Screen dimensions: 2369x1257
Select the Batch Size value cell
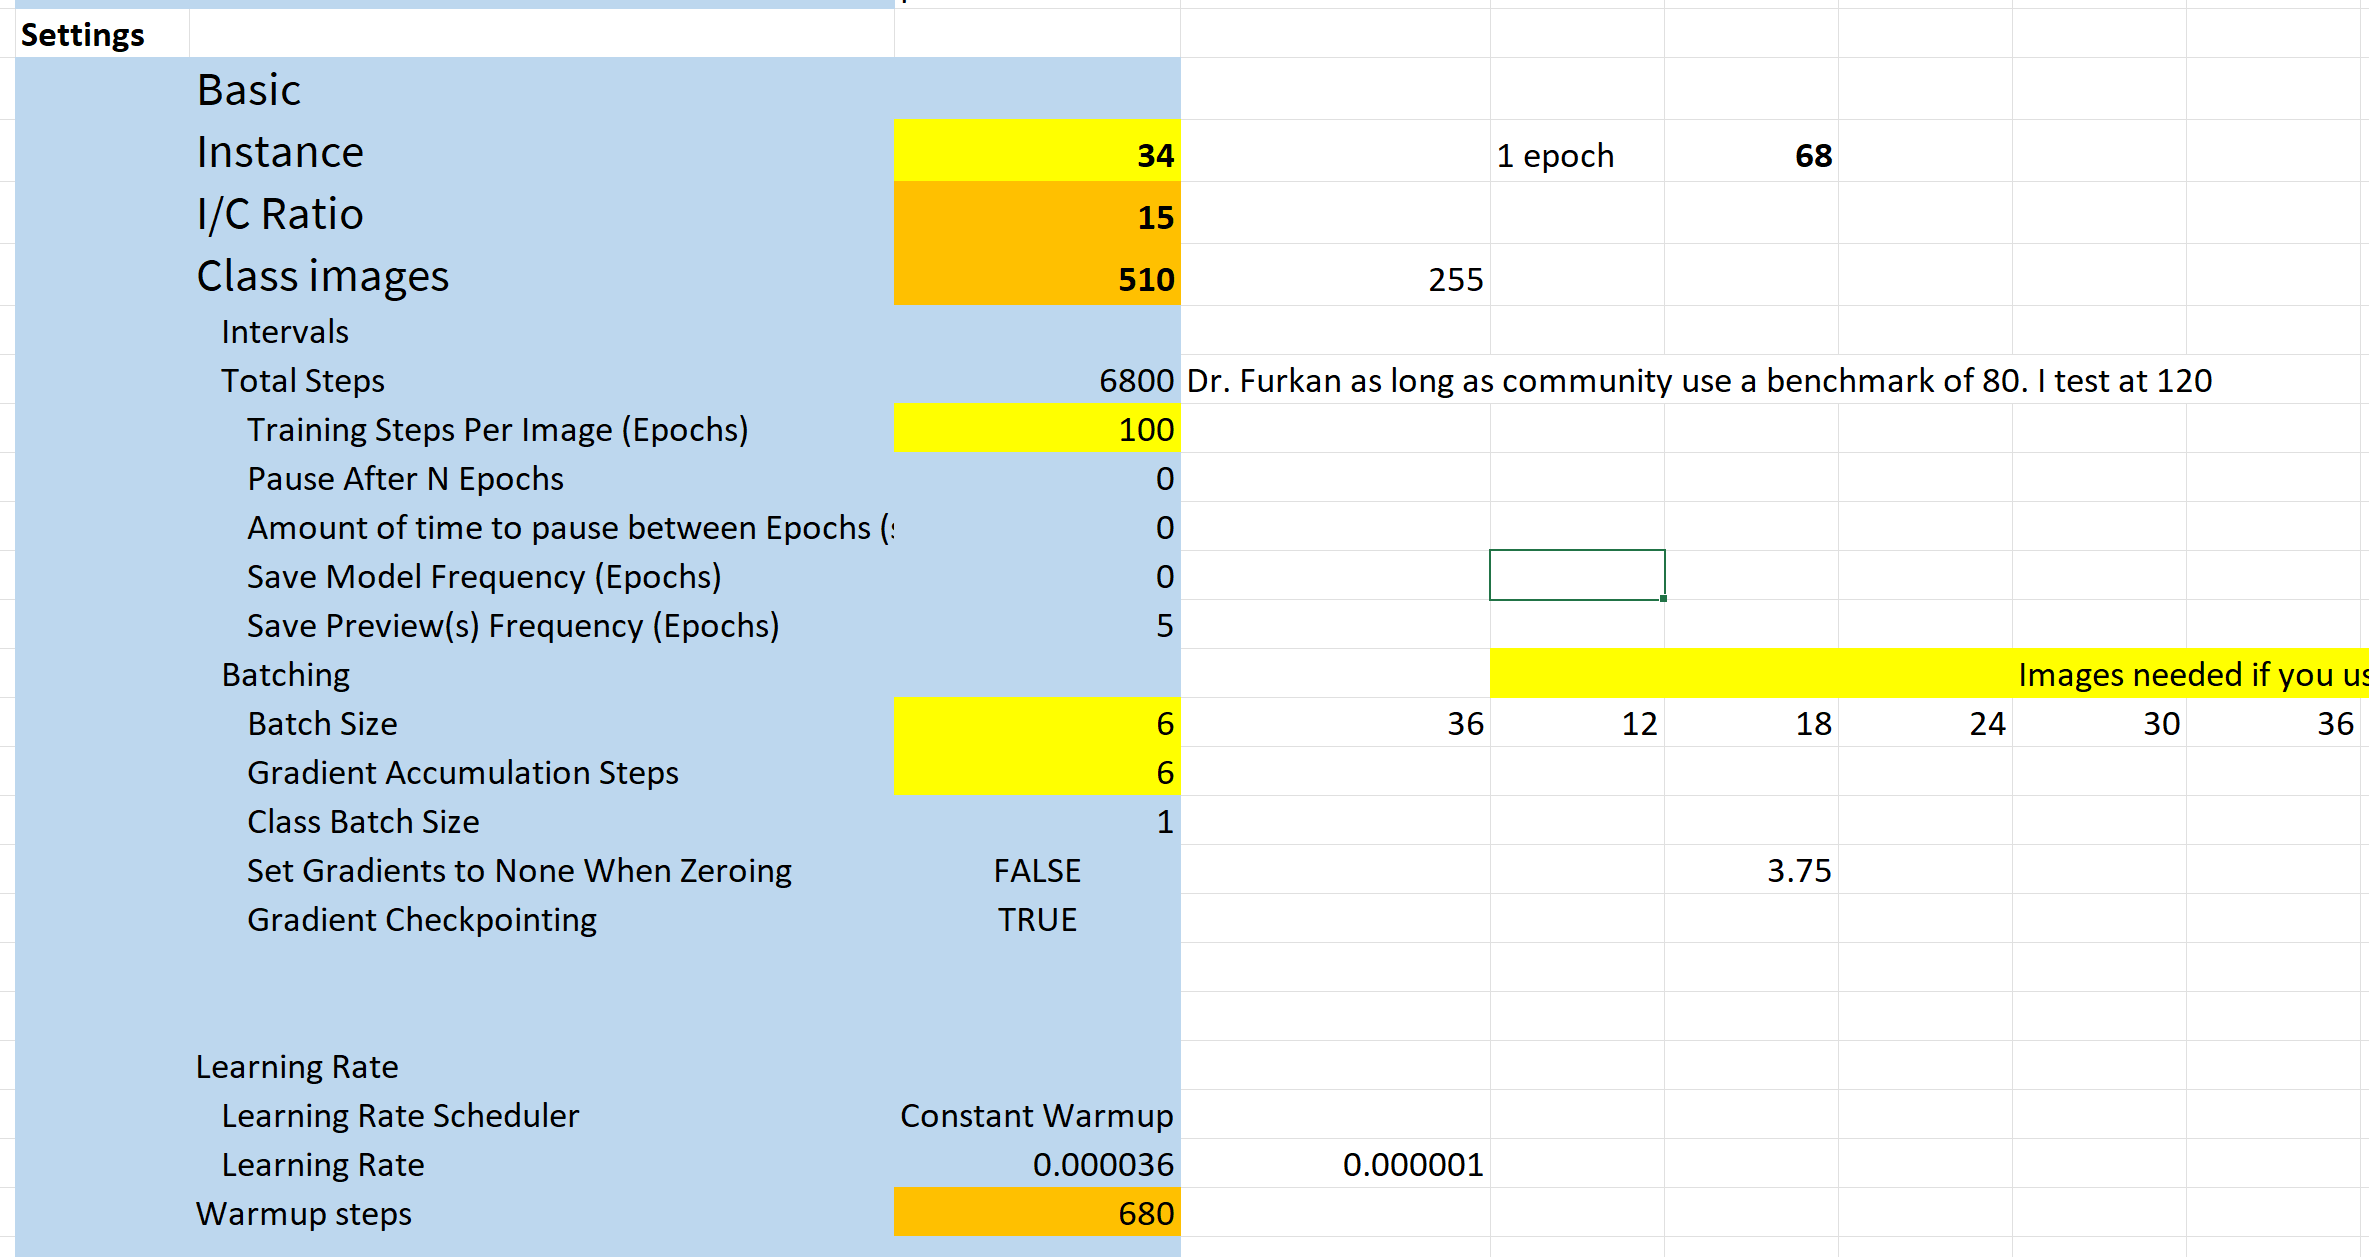(x=1037, y=723)
